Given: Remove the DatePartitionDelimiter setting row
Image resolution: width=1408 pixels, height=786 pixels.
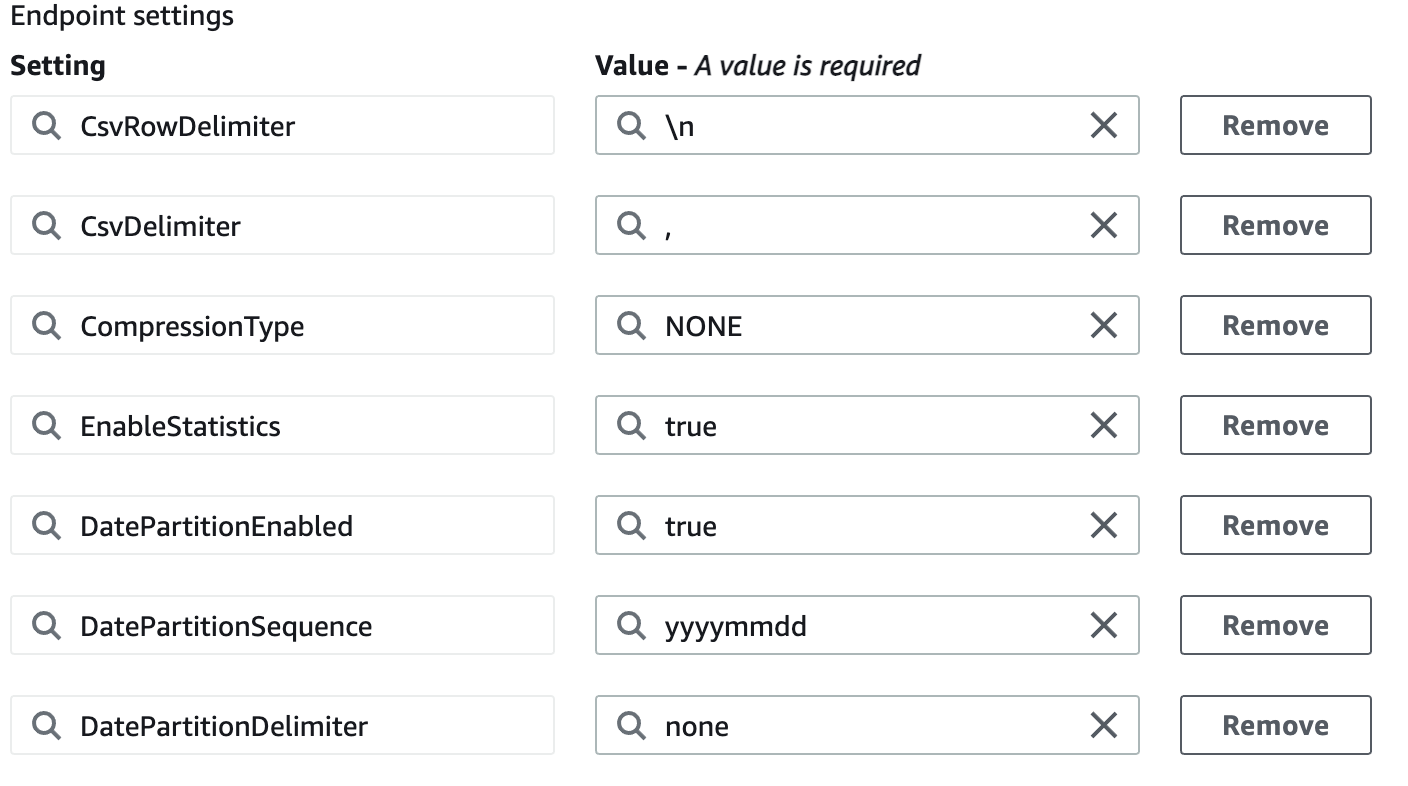Looking at the screenshot, I should [1275, 725].
